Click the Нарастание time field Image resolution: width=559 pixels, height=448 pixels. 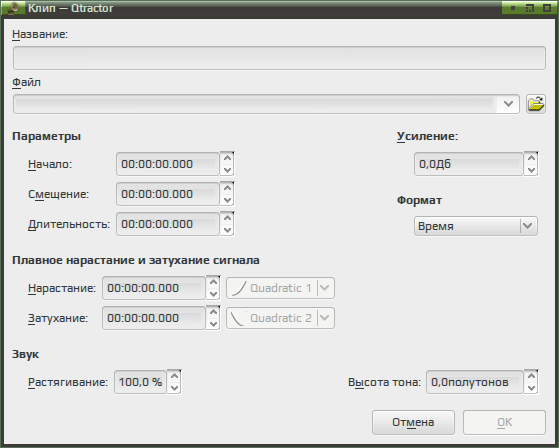tap(154, 288)
